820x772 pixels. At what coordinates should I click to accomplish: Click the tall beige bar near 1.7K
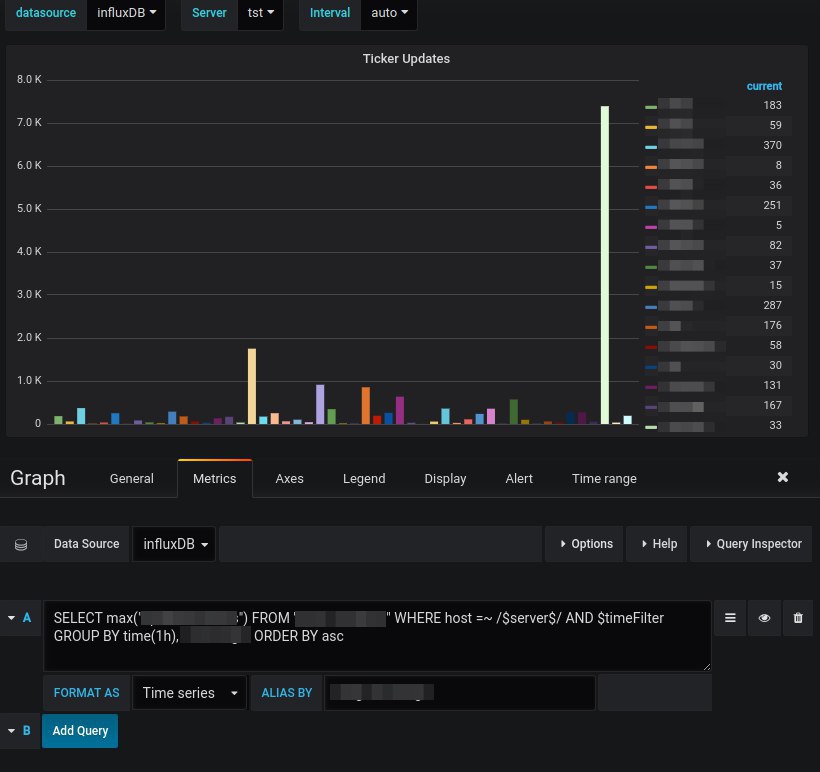(x=252, y=386)
